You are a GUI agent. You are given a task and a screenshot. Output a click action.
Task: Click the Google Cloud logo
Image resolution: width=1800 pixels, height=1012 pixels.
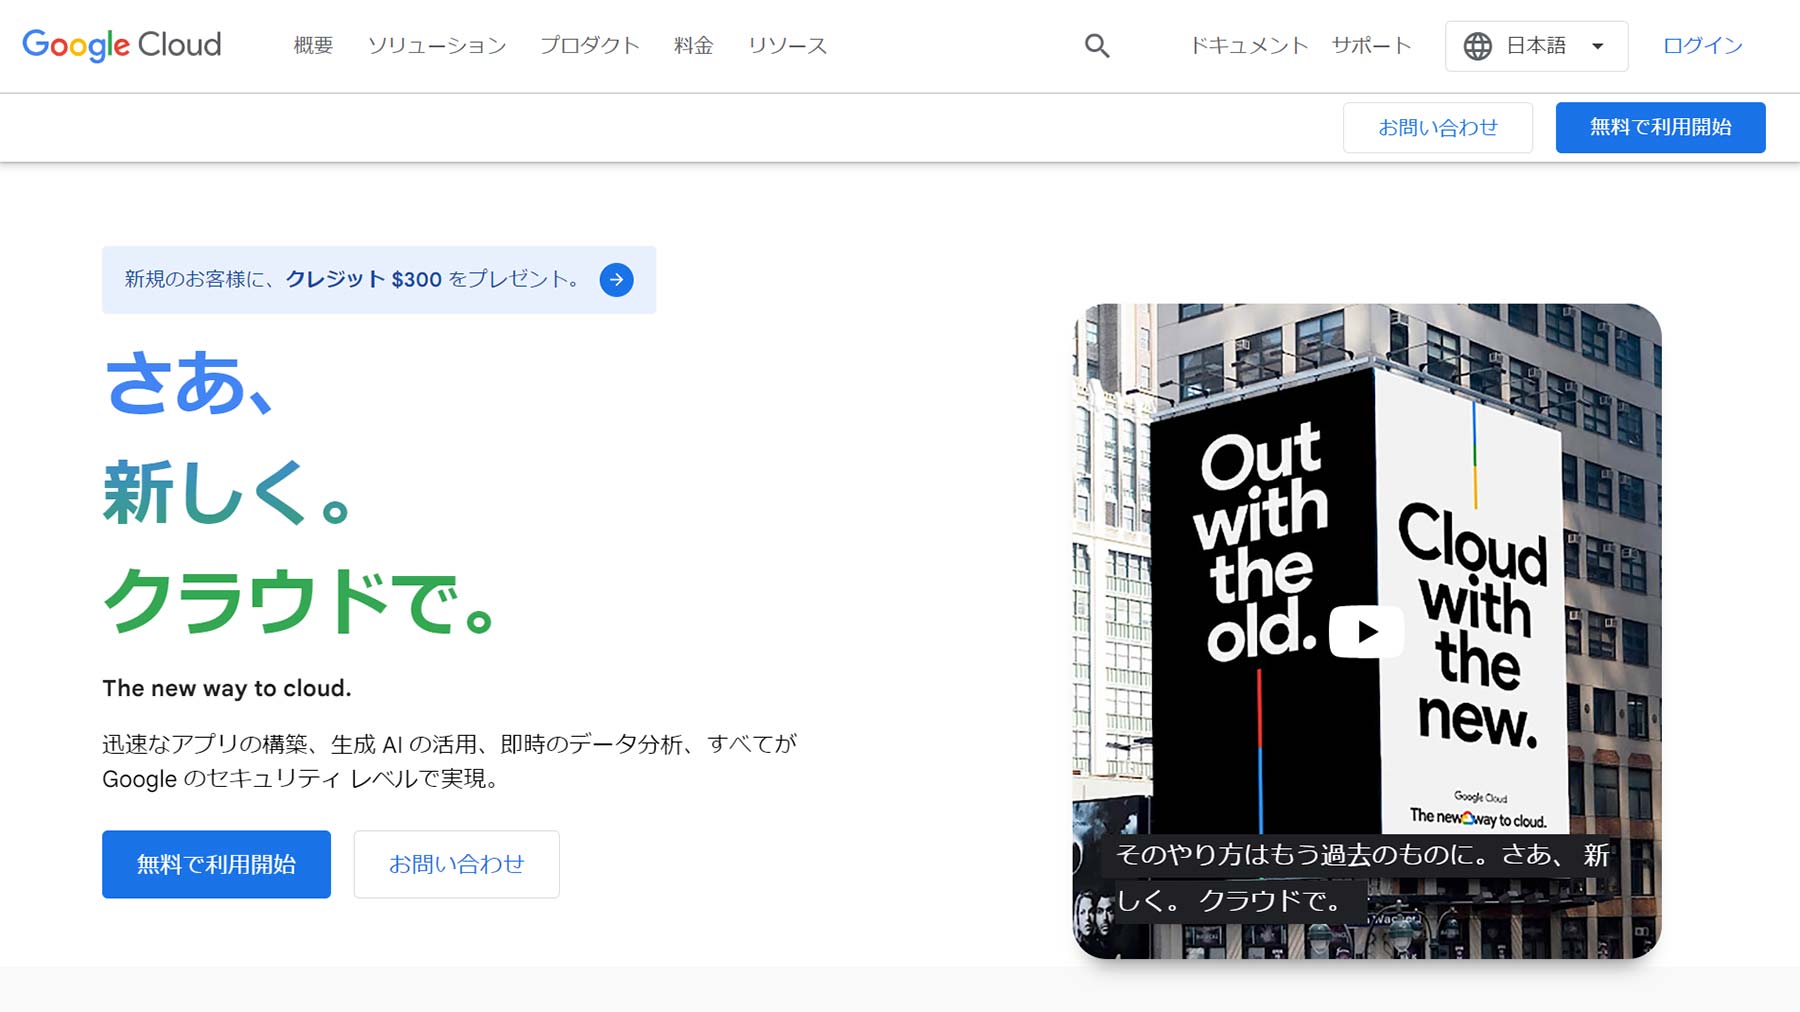tap(122, 45)
